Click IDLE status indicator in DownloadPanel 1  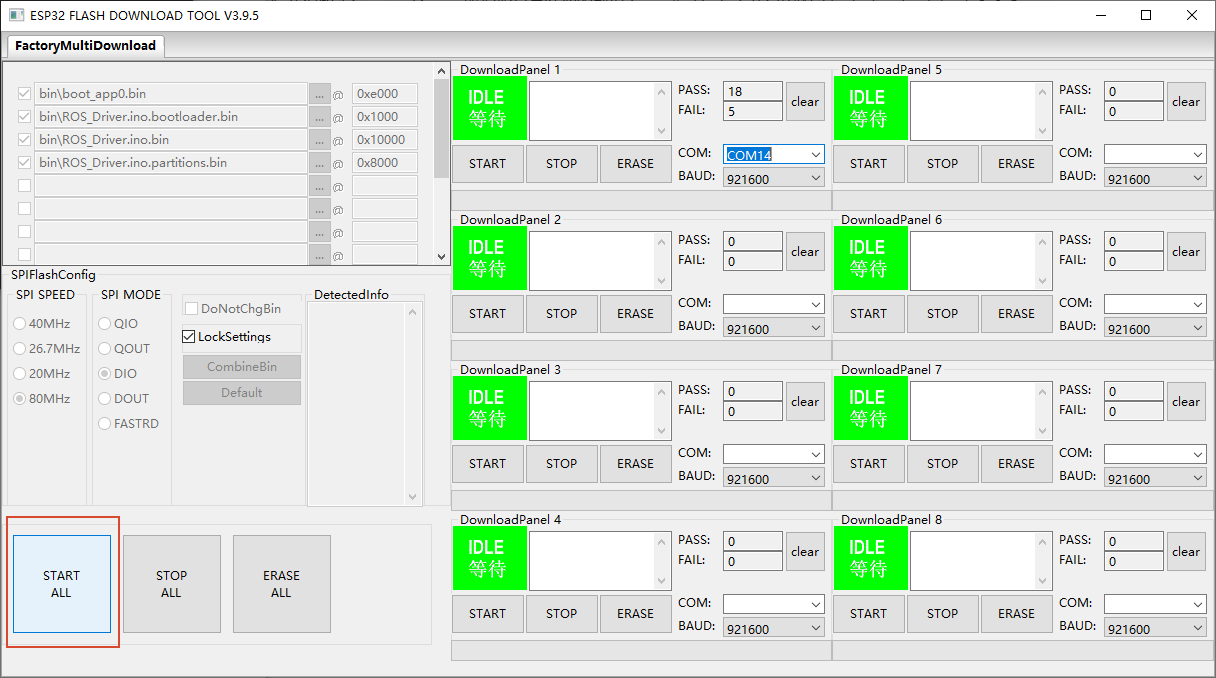tap(489, 108)
